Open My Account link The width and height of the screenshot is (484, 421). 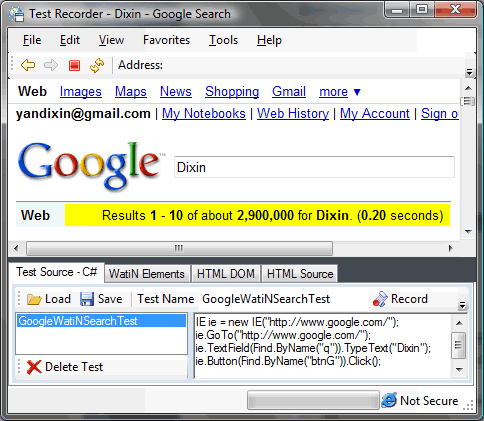point(375,114)
